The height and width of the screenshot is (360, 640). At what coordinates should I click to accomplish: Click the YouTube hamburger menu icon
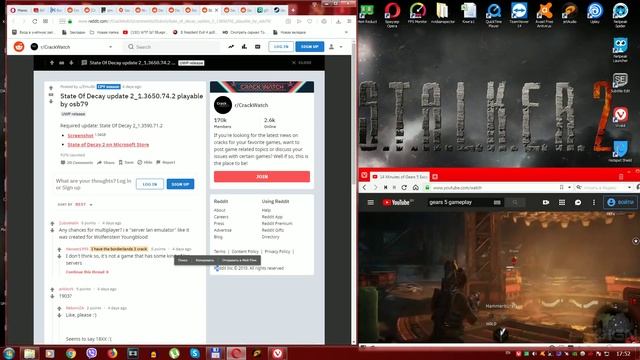pos(371,202)
